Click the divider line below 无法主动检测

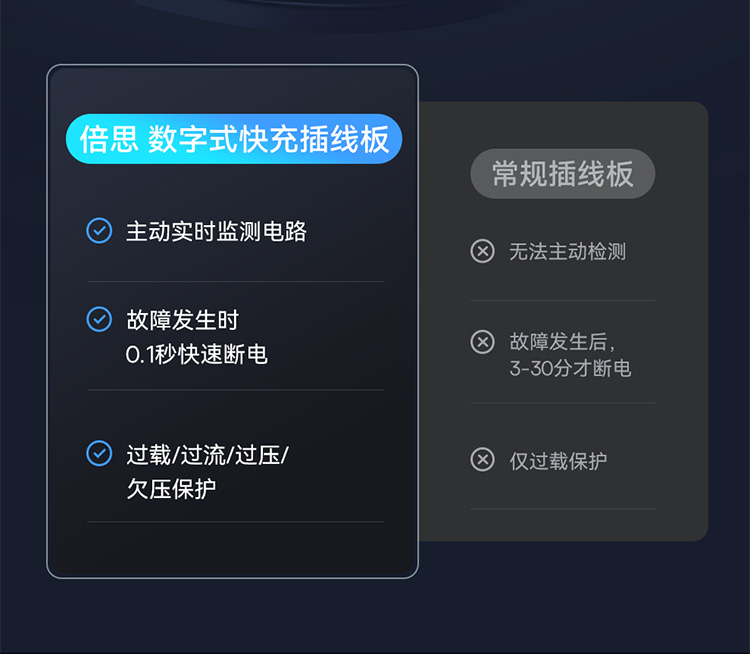tap(562, 300)
